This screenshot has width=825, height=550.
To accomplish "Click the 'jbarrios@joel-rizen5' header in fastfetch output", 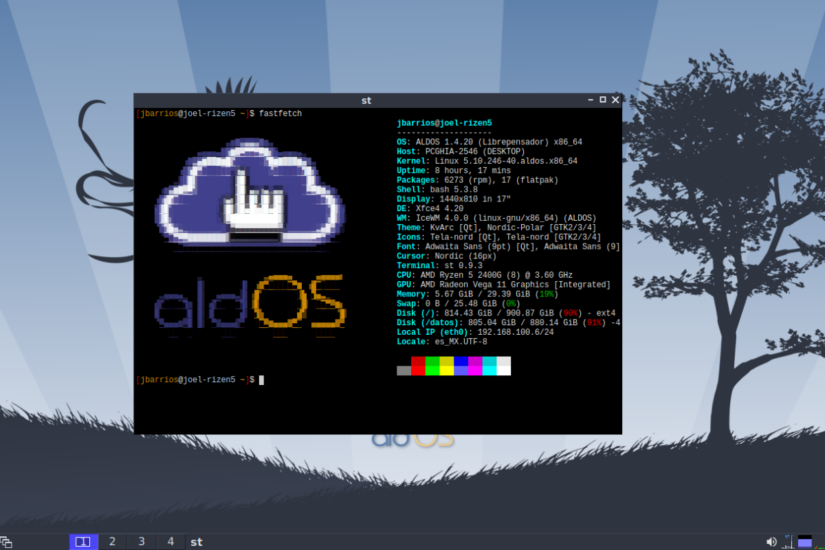I will 444,123.
